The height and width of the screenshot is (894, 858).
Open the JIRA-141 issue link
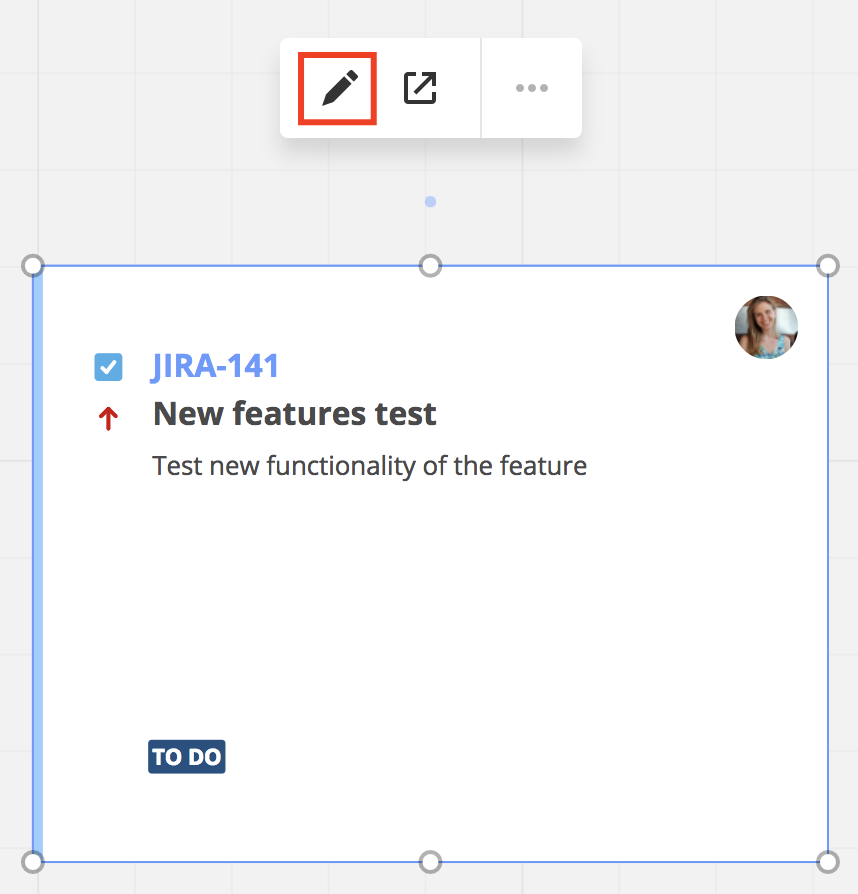[x=216, y=367]
